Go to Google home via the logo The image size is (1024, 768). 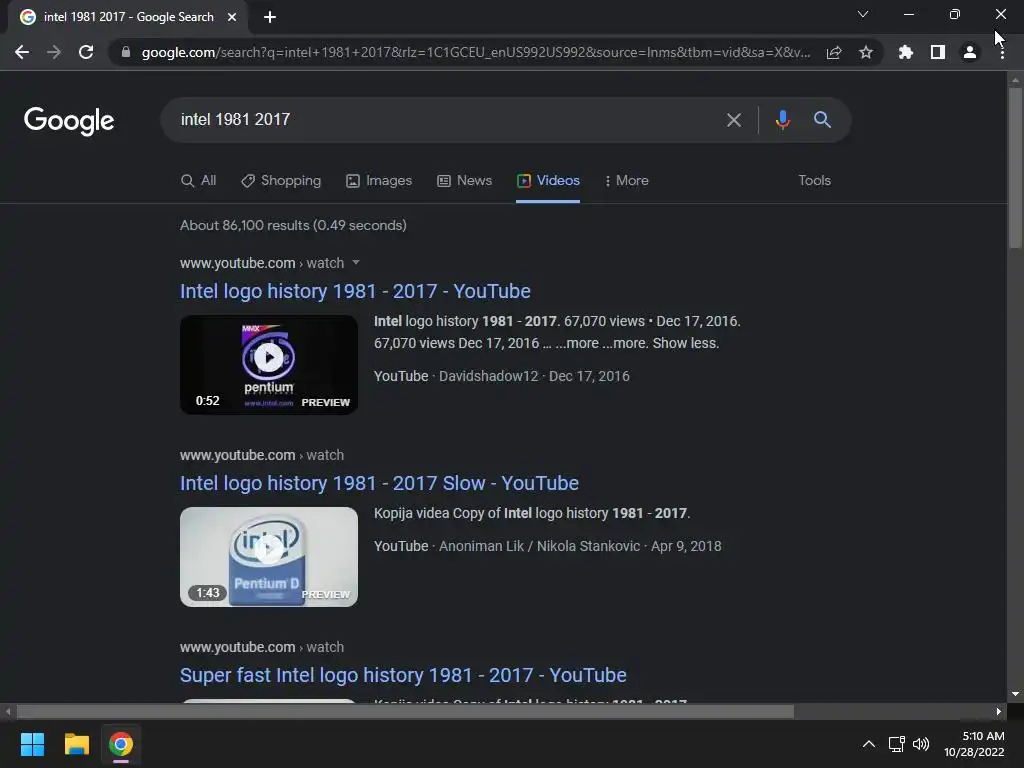[x=69, y=121]
